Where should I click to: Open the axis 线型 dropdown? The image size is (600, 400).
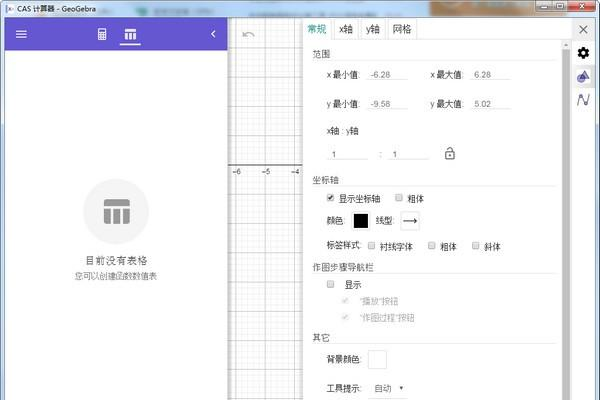click(x=410, y=221)
